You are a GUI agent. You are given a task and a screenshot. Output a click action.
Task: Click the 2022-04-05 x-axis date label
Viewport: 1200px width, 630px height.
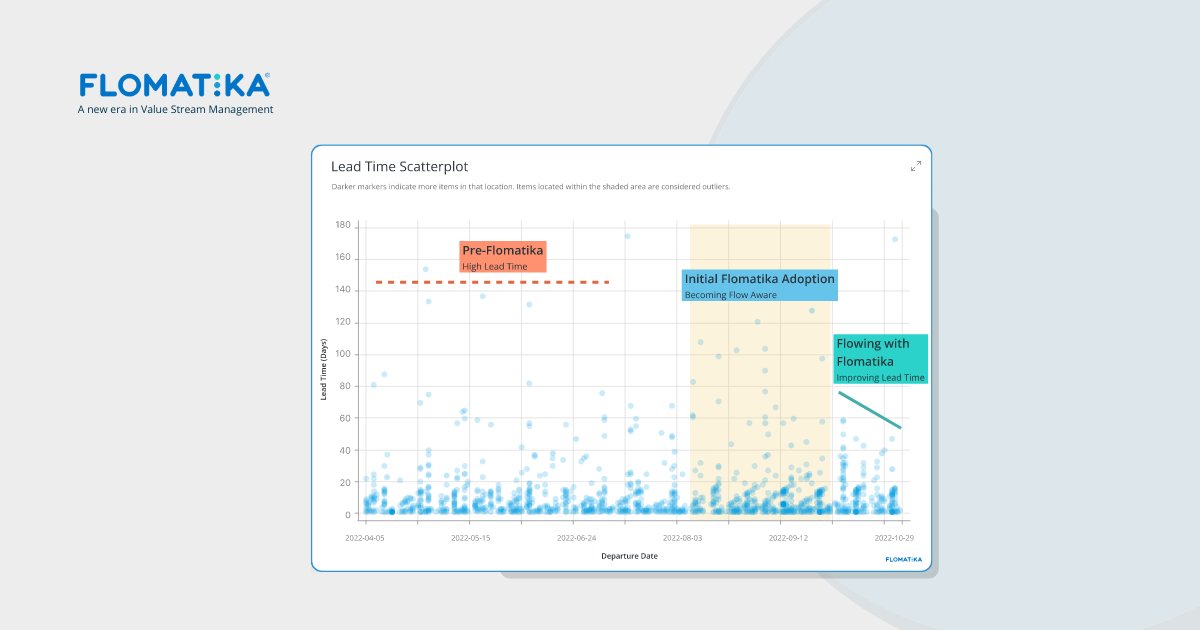pos(365,537)
